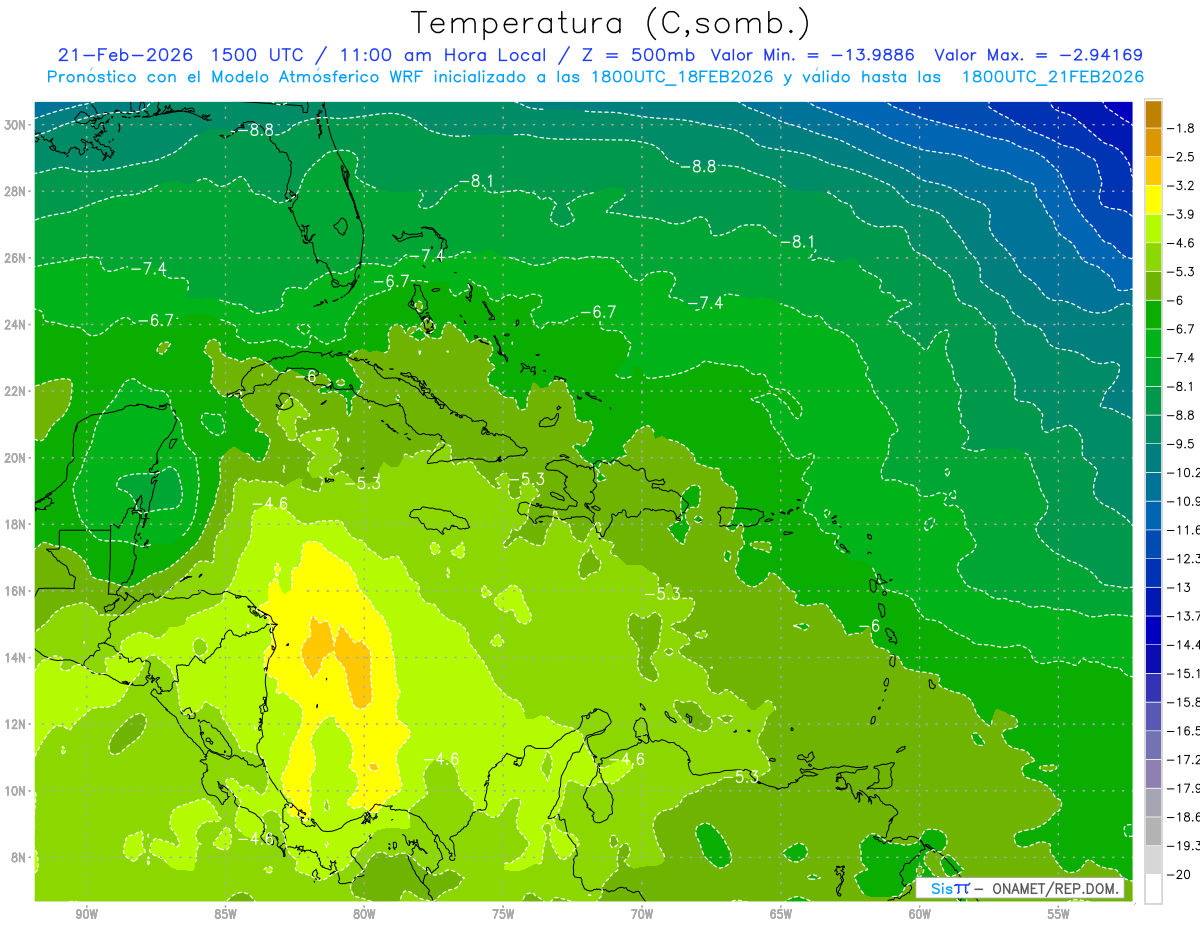
Task: Click the '90W' longitude axis label
Action: [x=86, y=914]
